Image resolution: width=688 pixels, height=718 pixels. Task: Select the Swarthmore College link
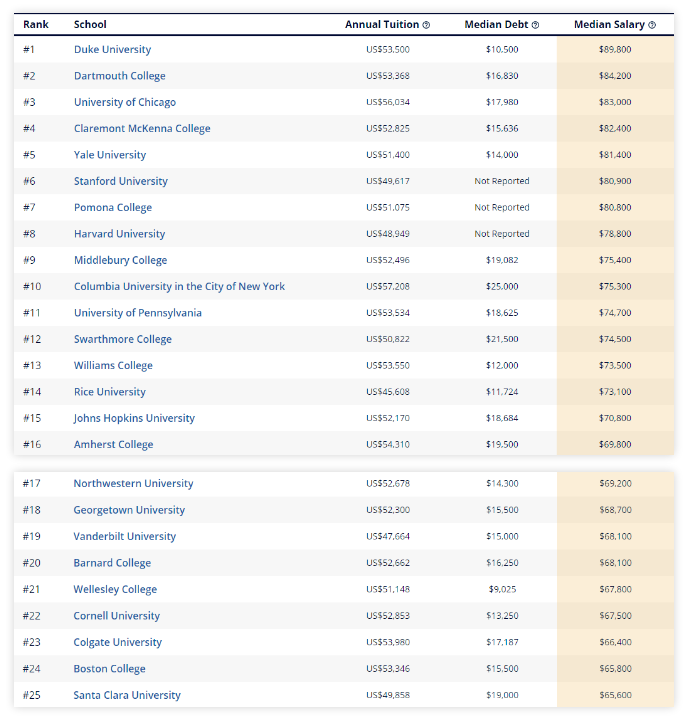(123, 339)
